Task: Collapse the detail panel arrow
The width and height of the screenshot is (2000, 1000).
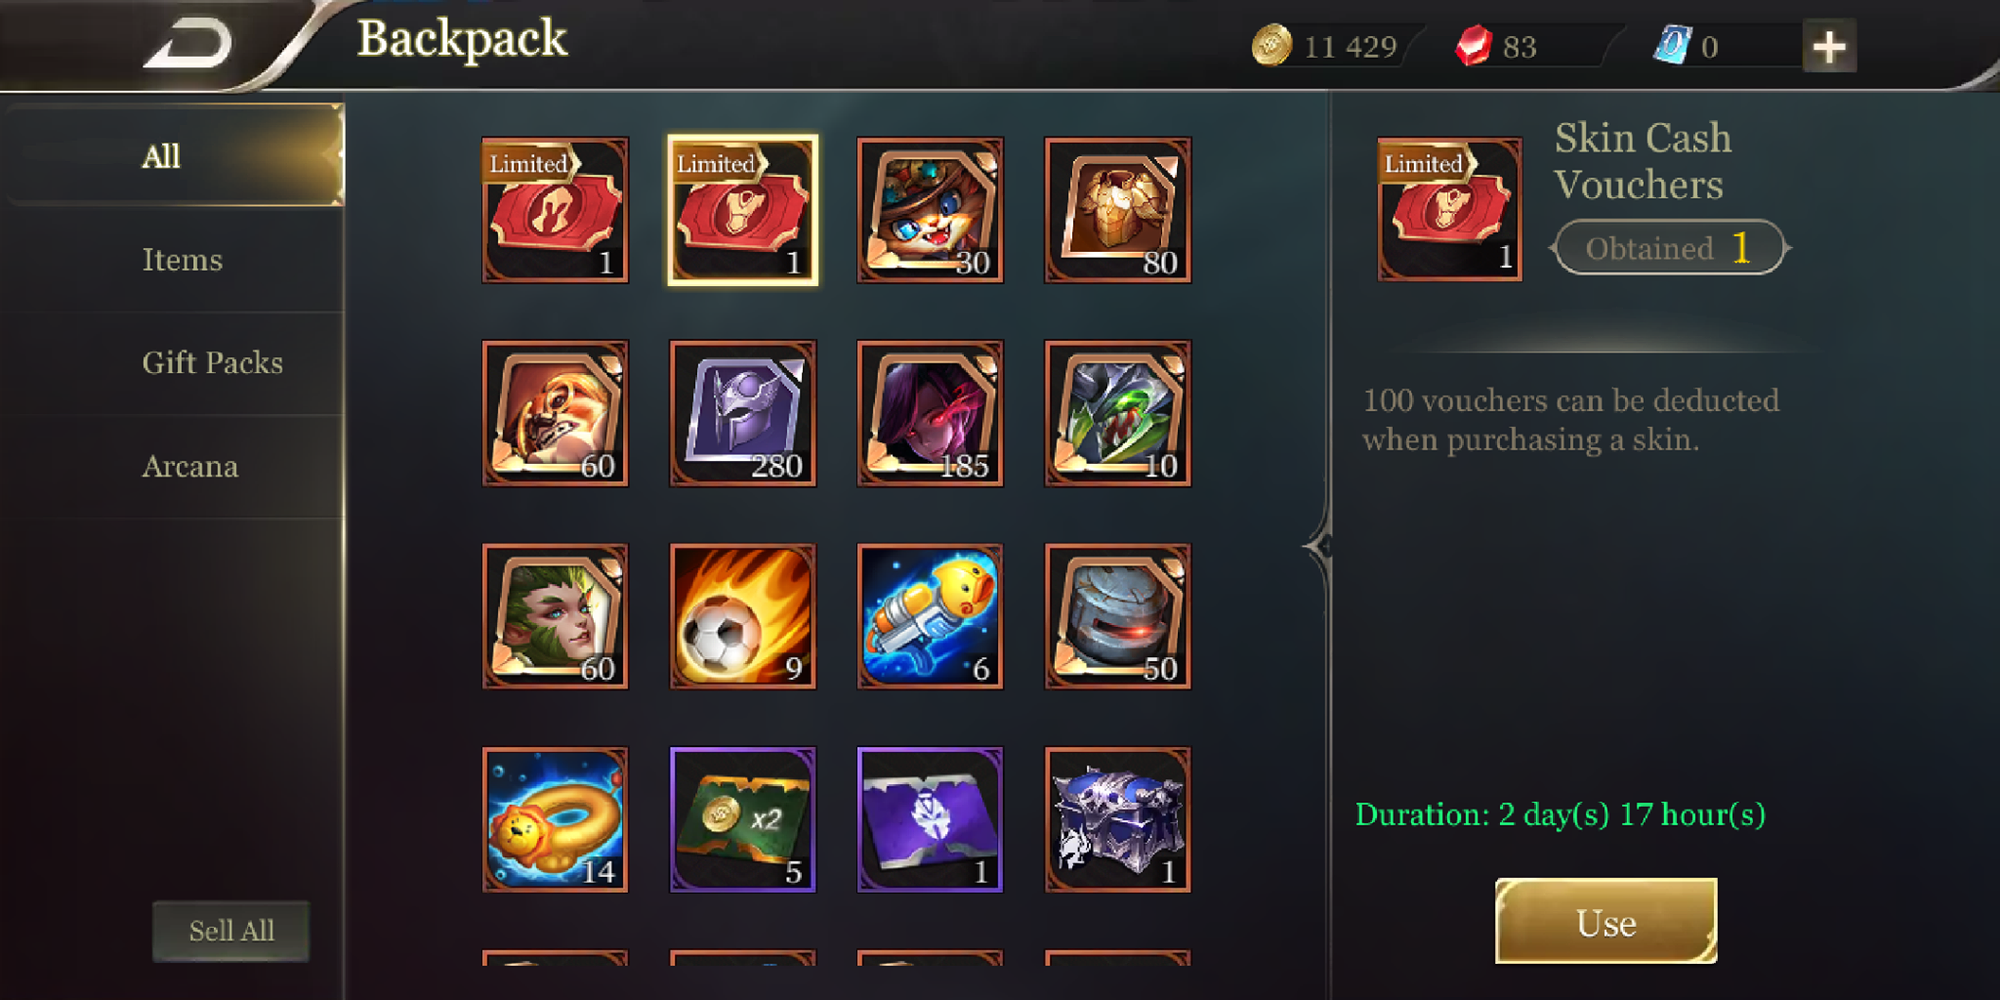Action: (x=1319, y=546)
